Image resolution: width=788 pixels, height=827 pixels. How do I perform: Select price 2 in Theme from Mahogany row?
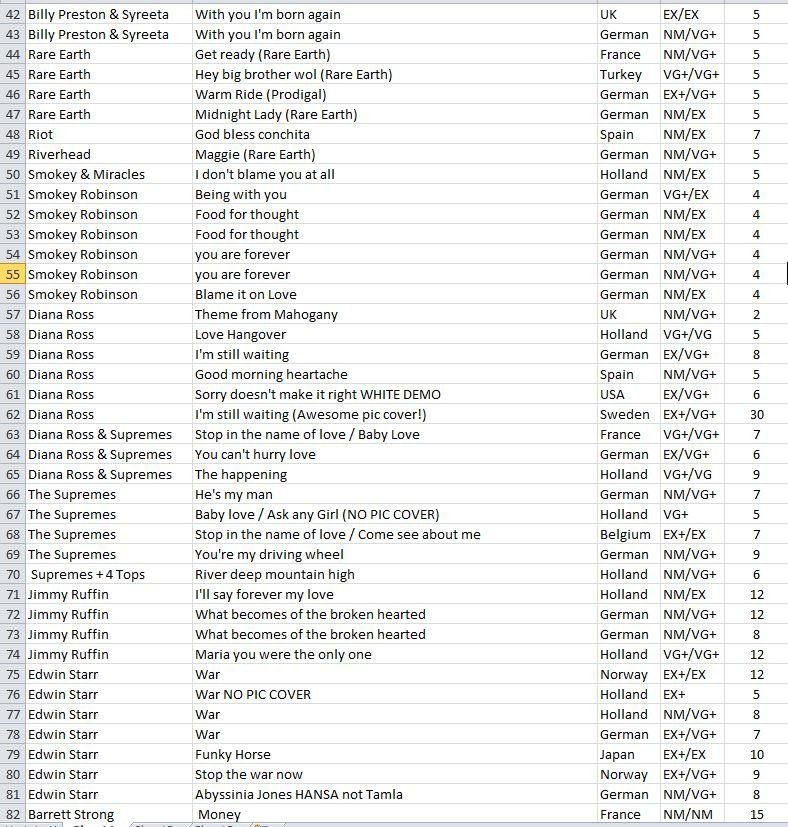756,314
